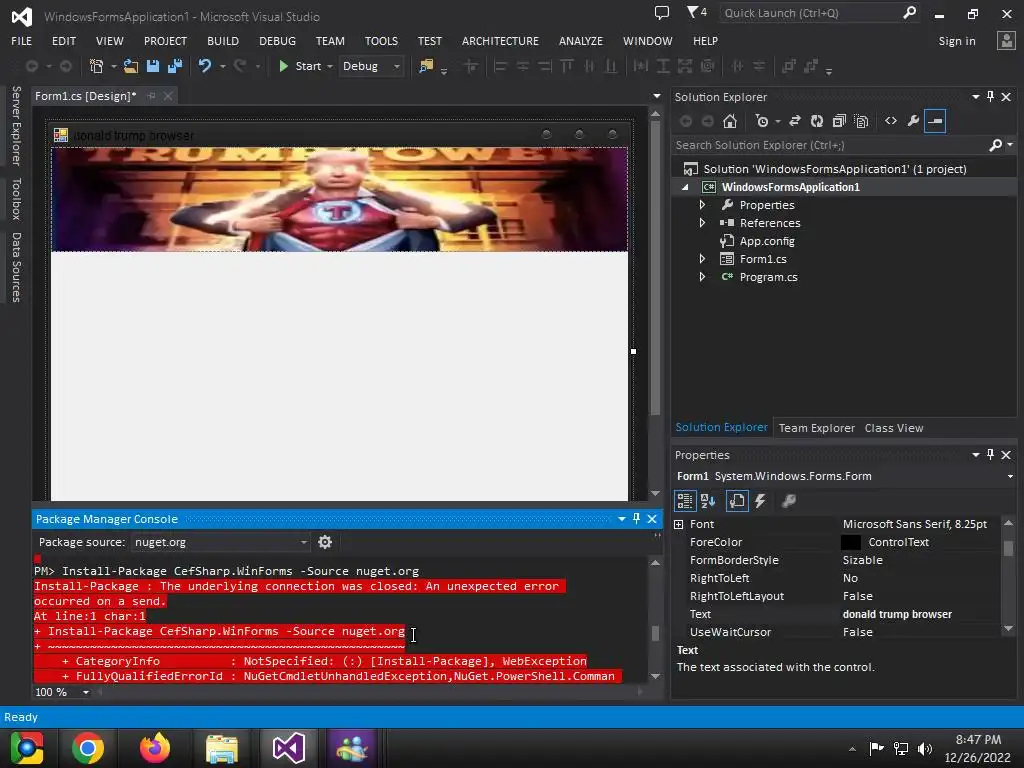Pin the Package Manager Console panel

(x=636, y=519)
